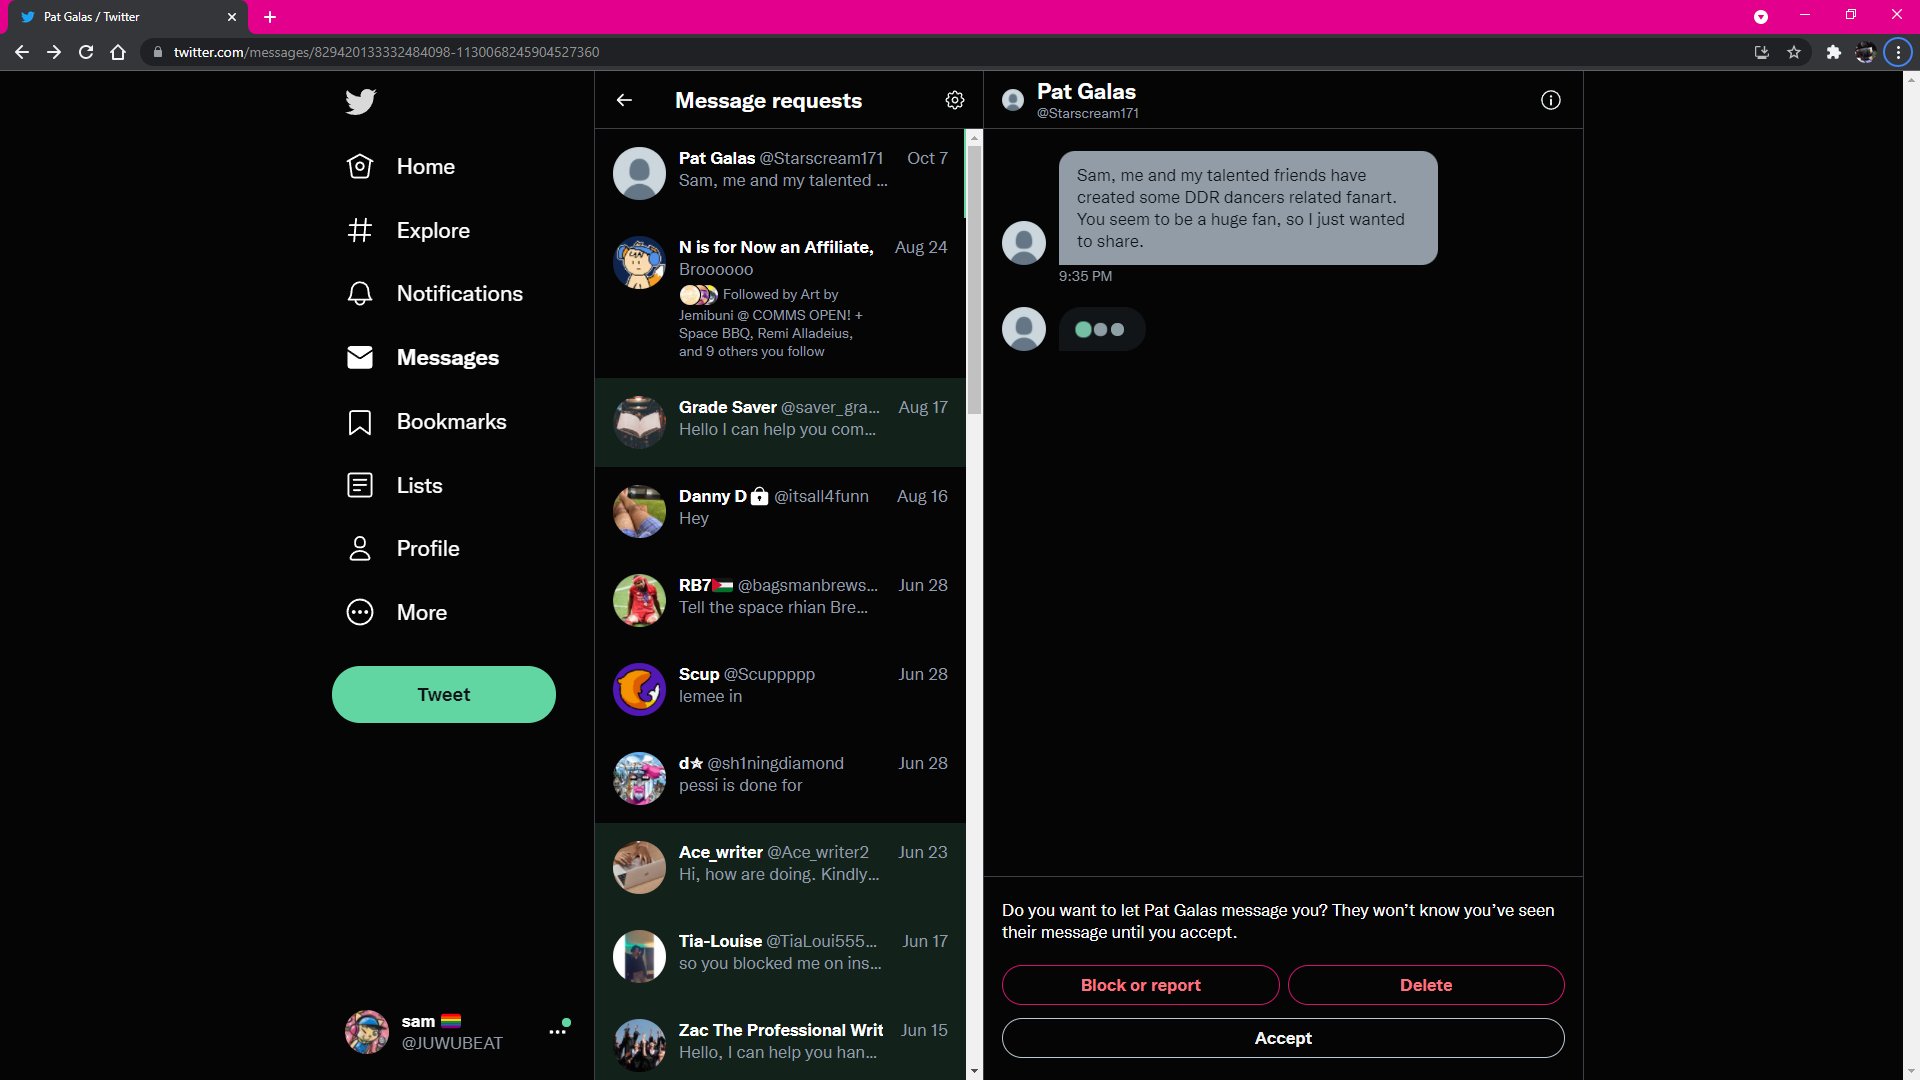Click the green Tweet button
Screen dimensions: 1920x1080
443,694
